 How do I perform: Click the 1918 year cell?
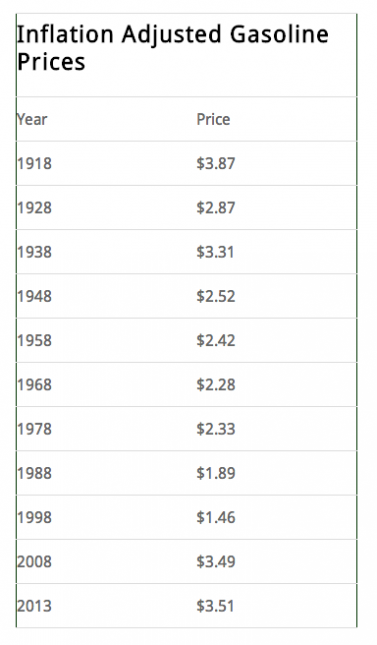35,164
